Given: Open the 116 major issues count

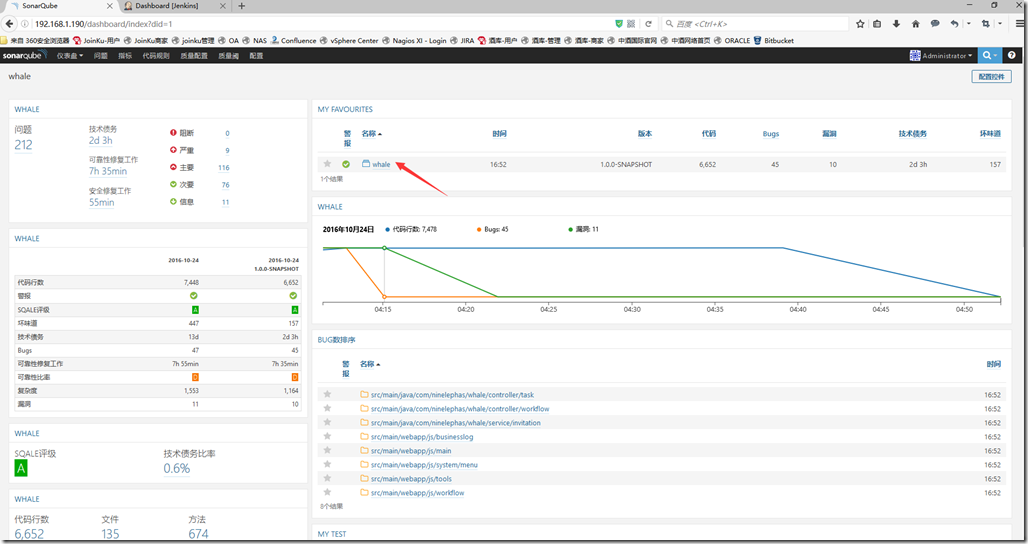Looking at the screenshot, I should pyautogui.click(x=224, y=168).
